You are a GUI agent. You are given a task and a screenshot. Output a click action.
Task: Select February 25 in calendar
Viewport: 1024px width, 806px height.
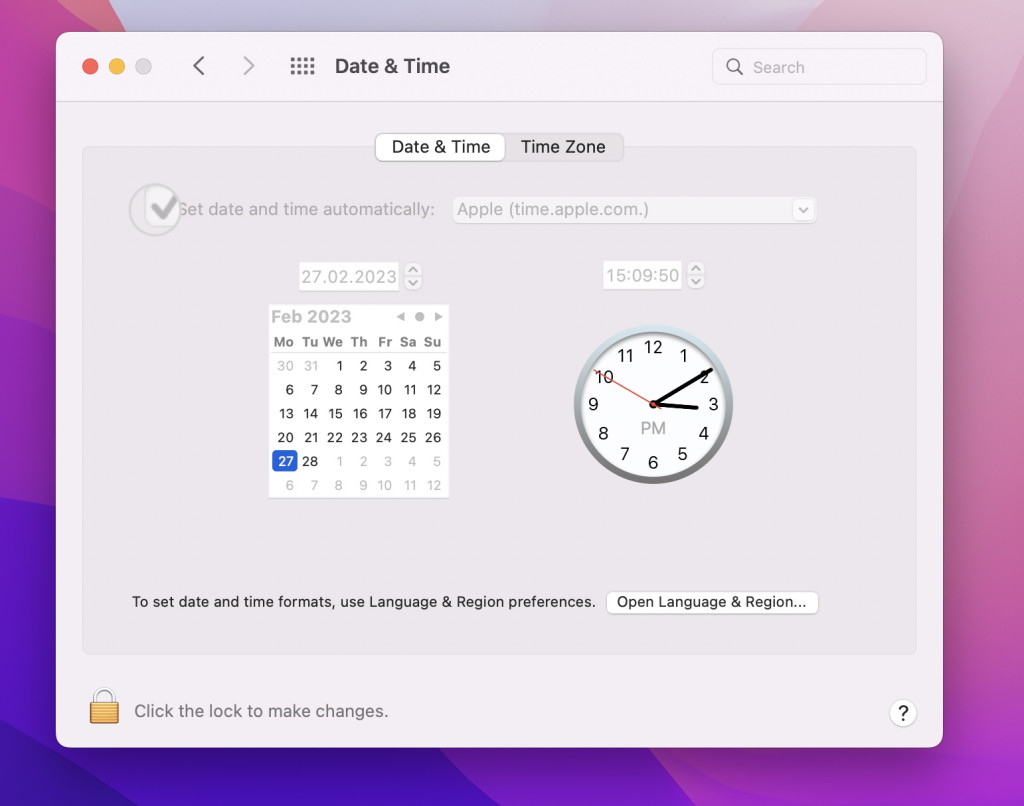409,438
